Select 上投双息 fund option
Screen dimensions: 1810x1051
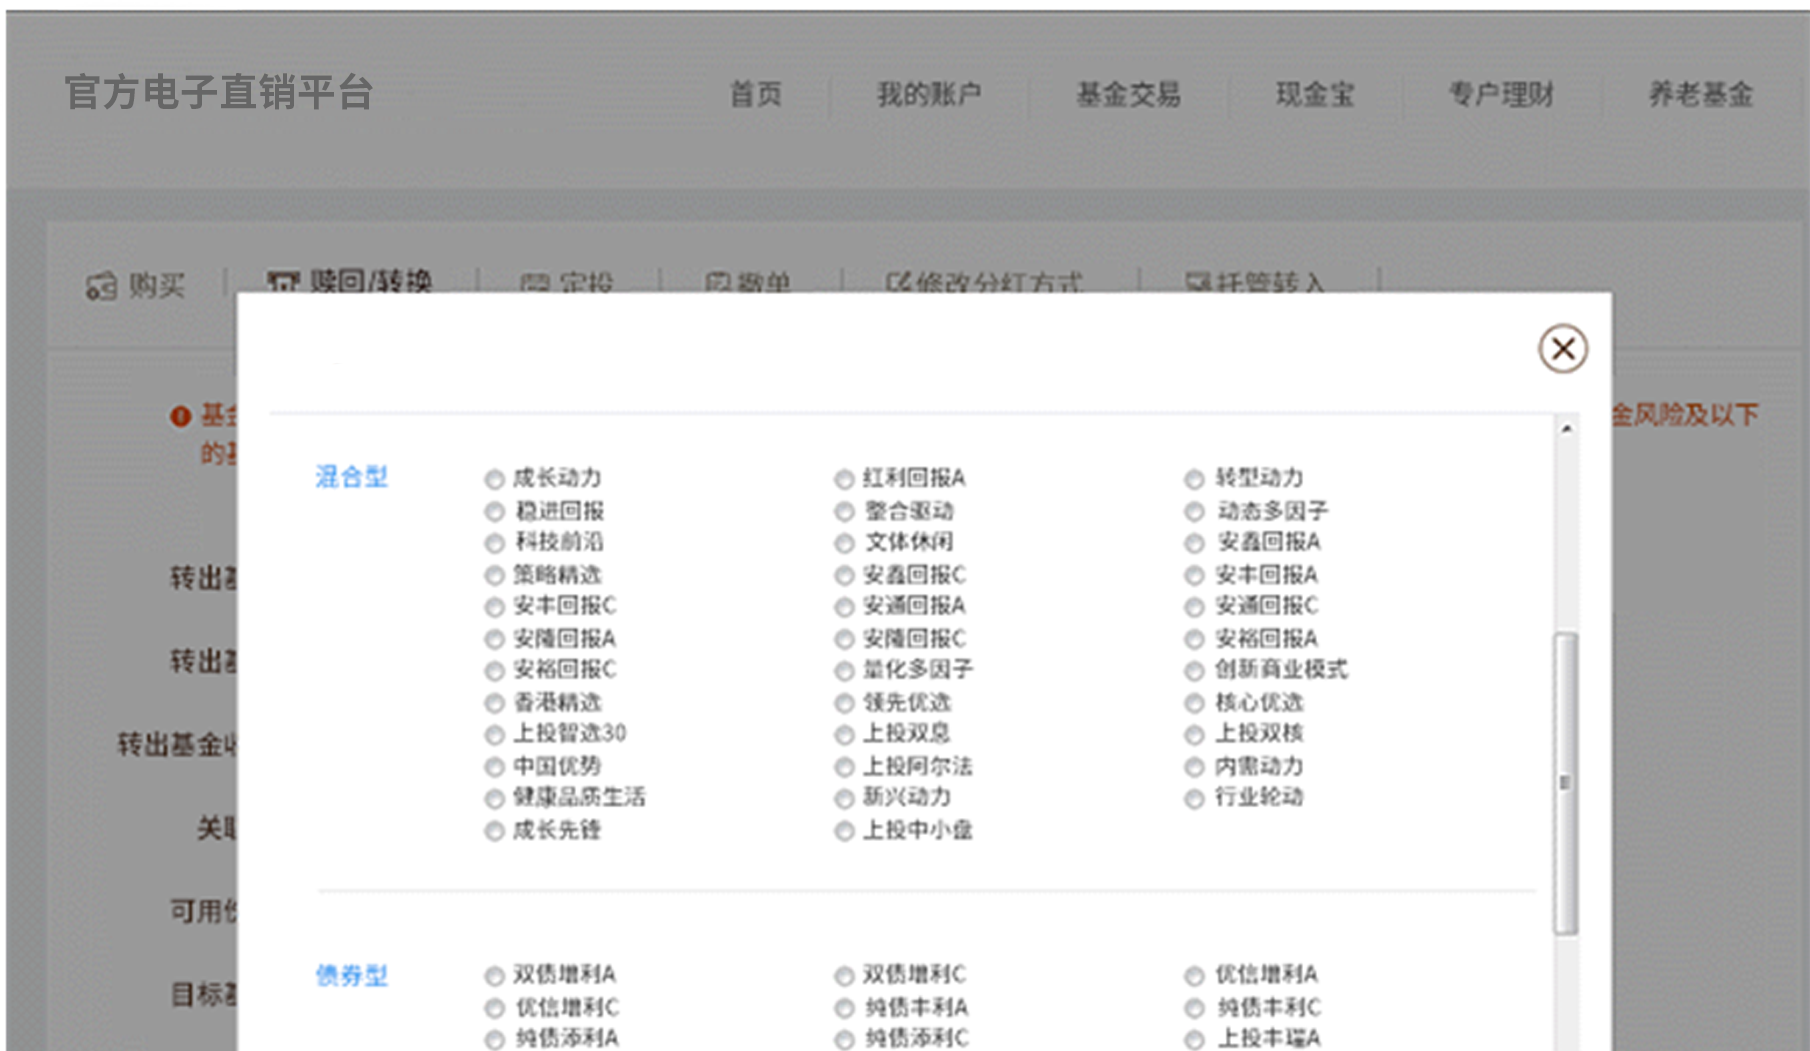point(844,735)
